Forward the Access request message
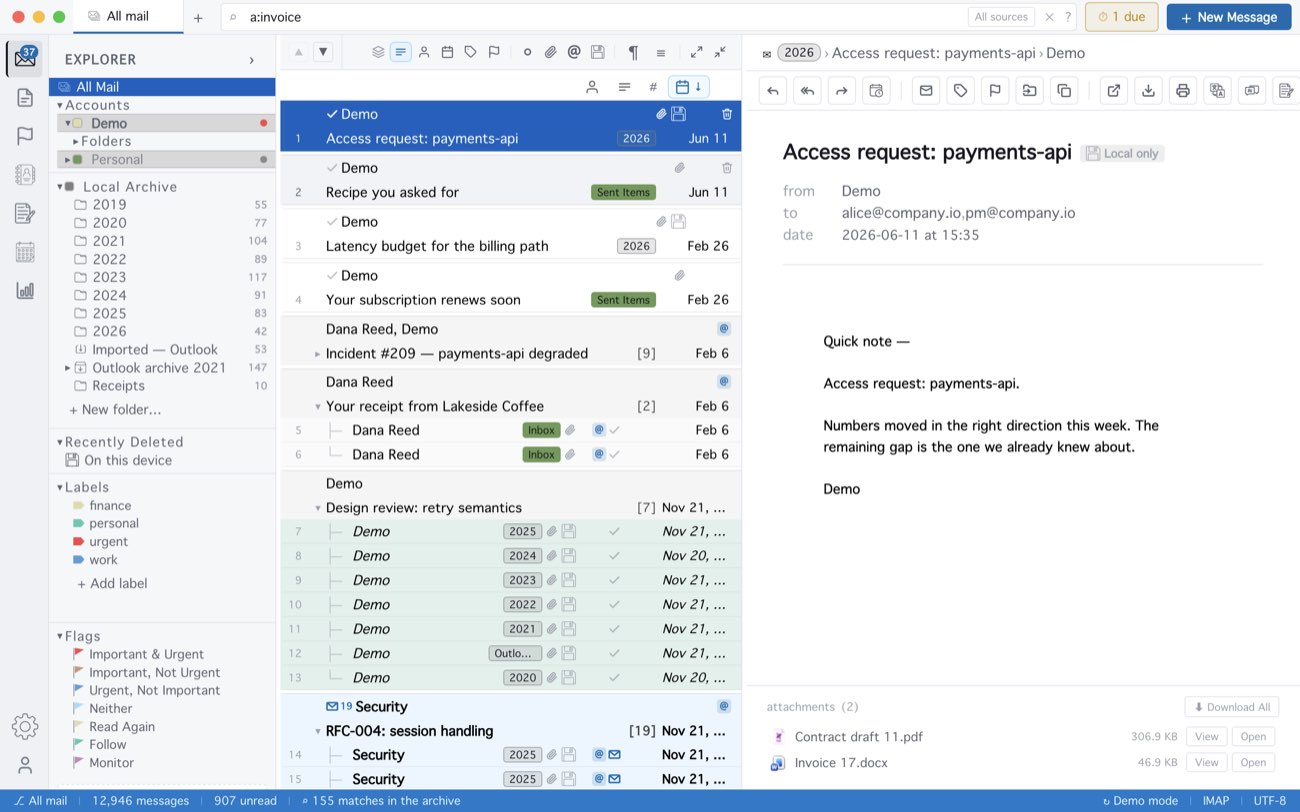The height and width of the screenshot is (812, 1300). [842, 91]
